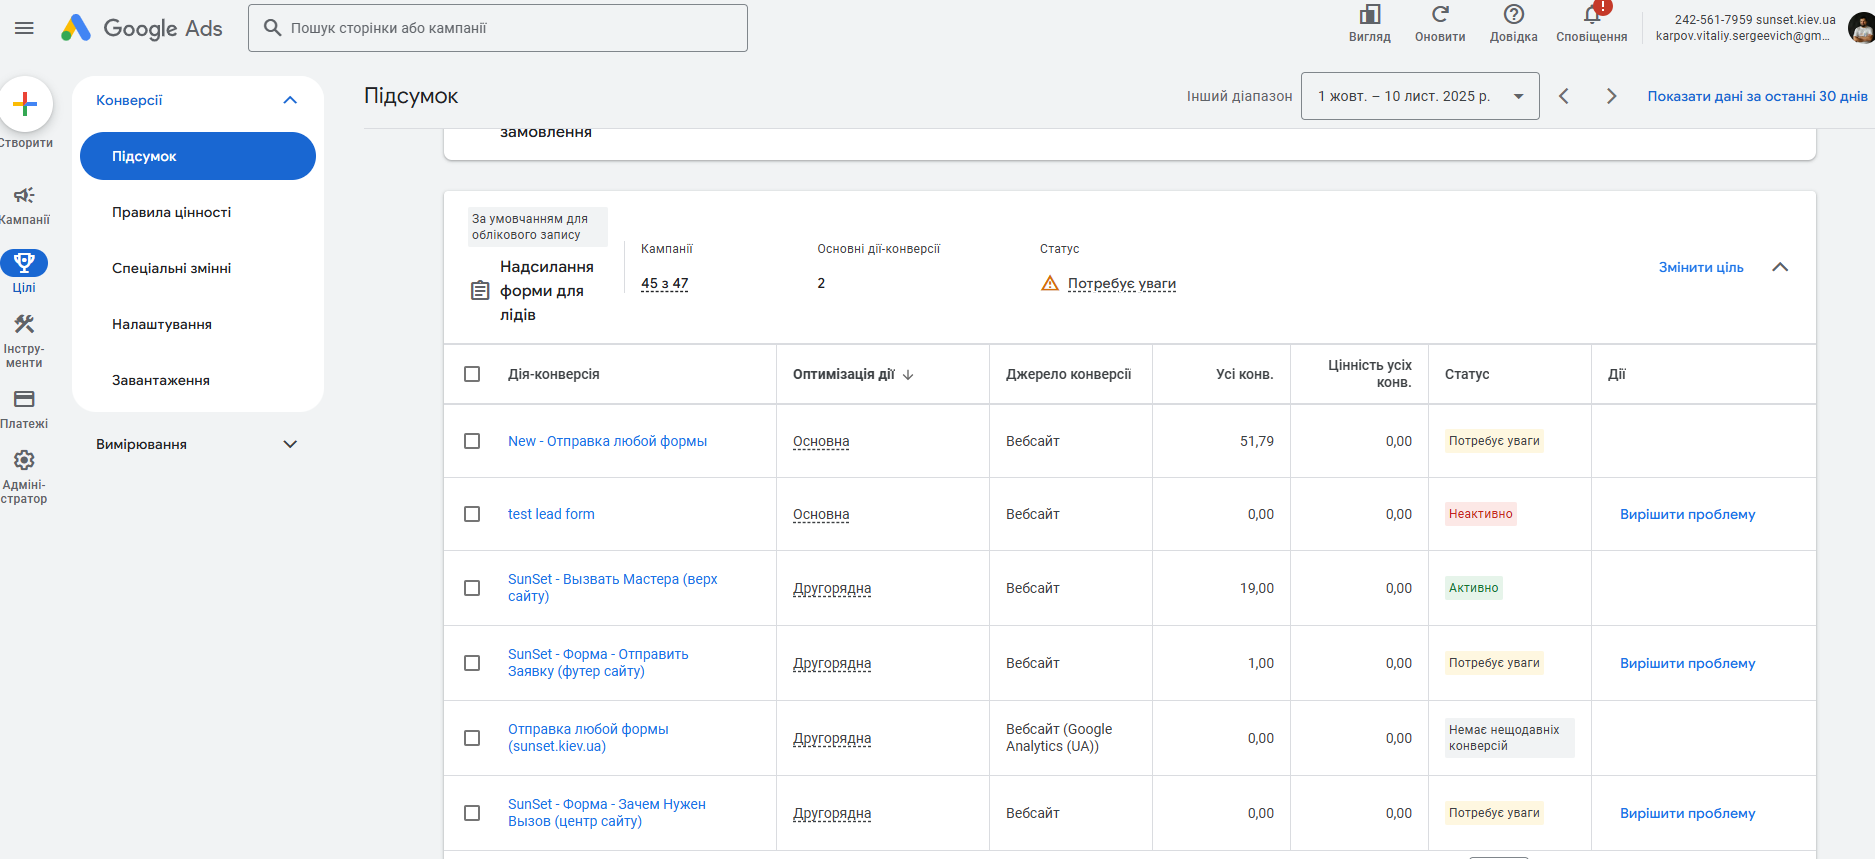Collapse the lead form goal card chevron
This screenshot has height=859, width=1875.
click(1780, 267)
